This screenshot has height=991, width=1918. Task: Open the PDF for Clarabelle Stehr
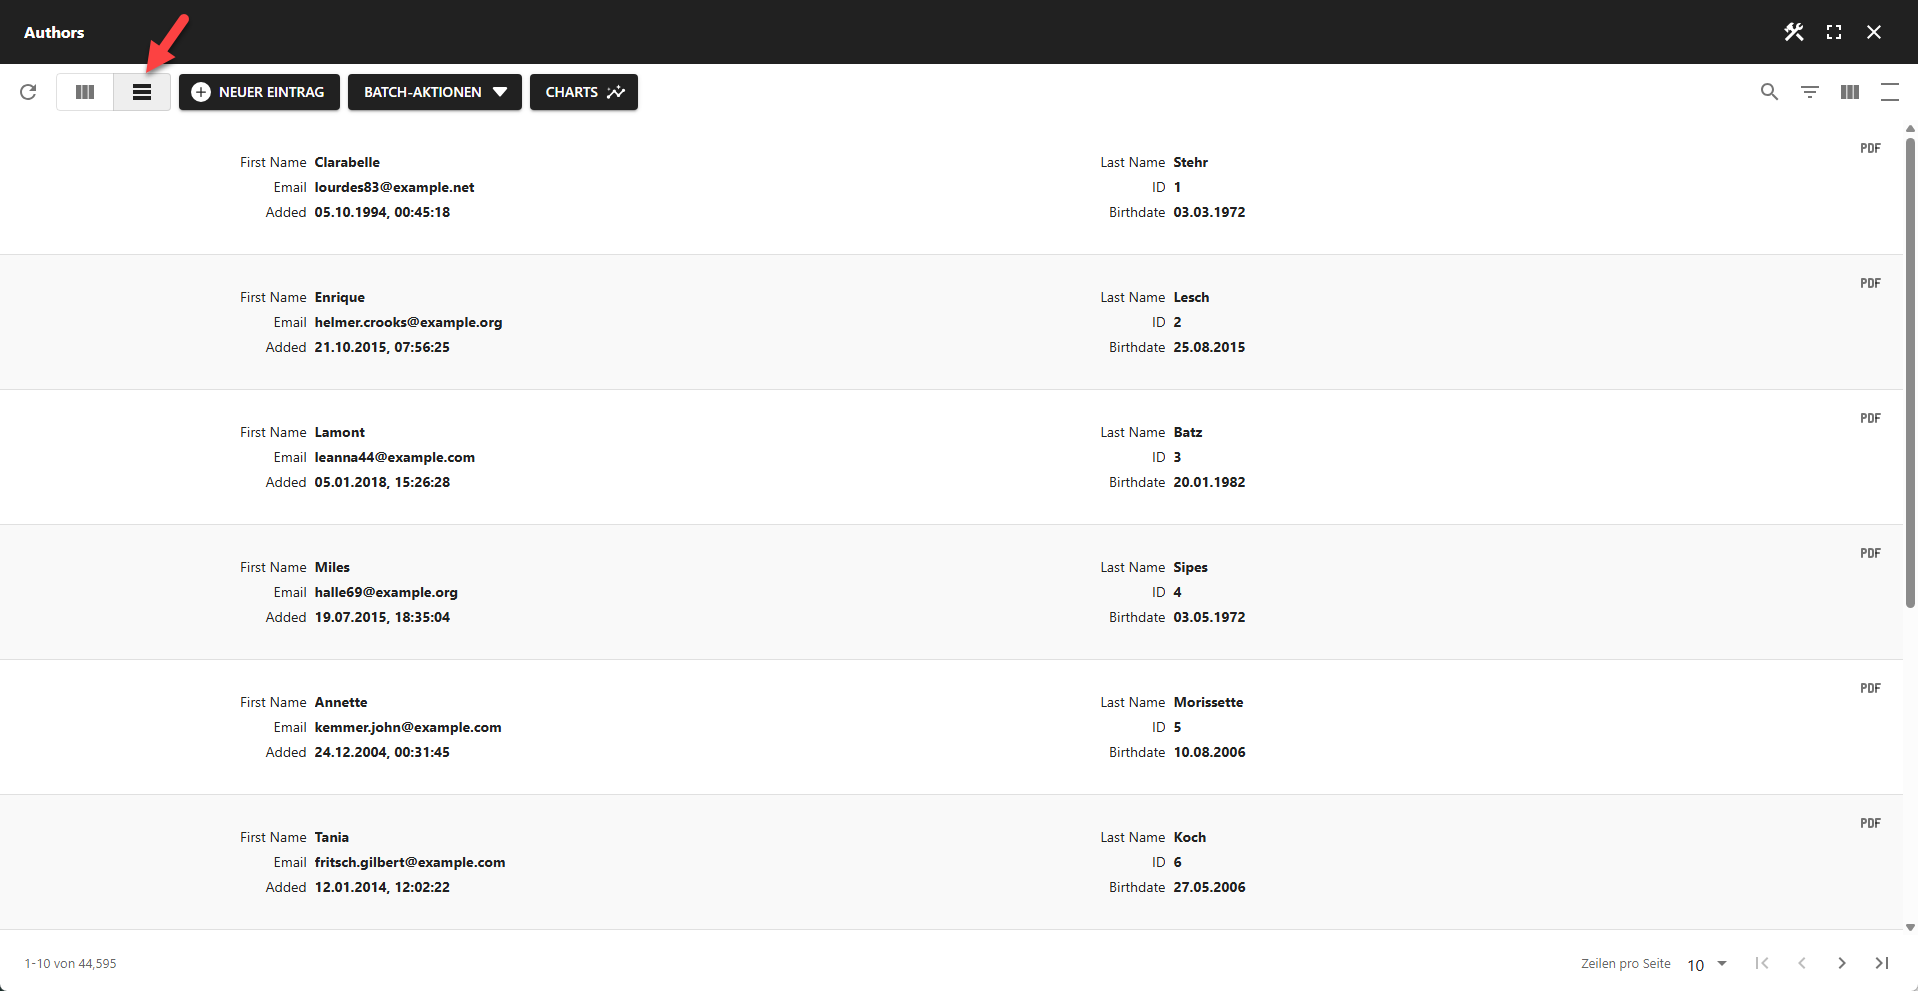(x=1869, y=148)
